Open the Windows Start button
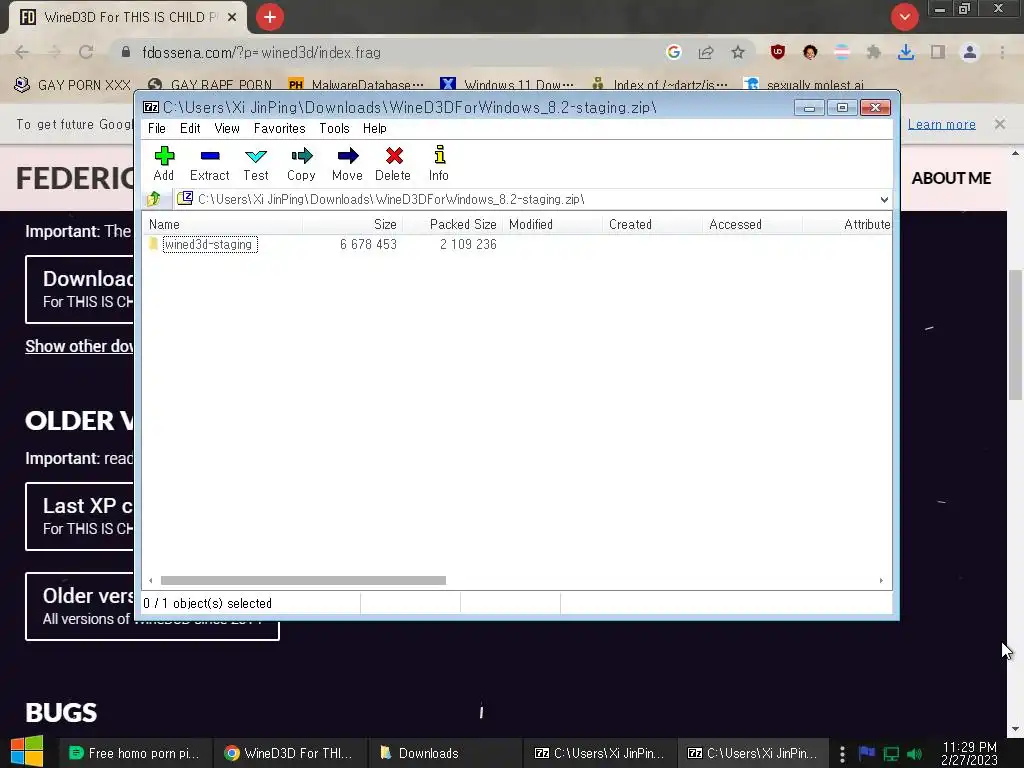The width and height of the screenshot is (1024, 768). coord(27,752)
